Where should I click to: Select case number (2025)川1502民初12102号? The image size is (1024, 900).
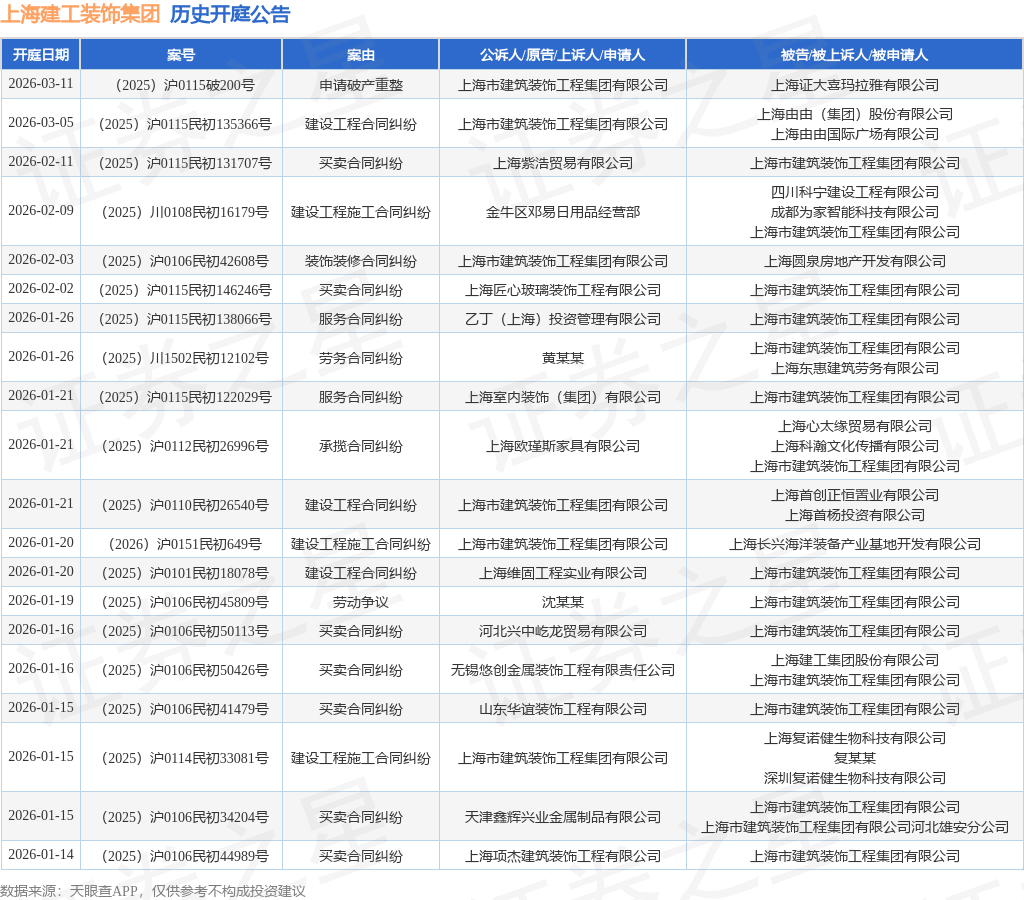(185, 359)
